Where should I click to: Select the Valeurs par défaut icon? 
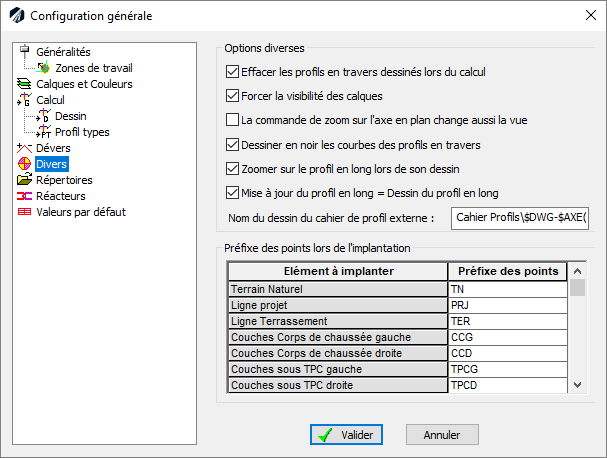[x=25, y=212]
